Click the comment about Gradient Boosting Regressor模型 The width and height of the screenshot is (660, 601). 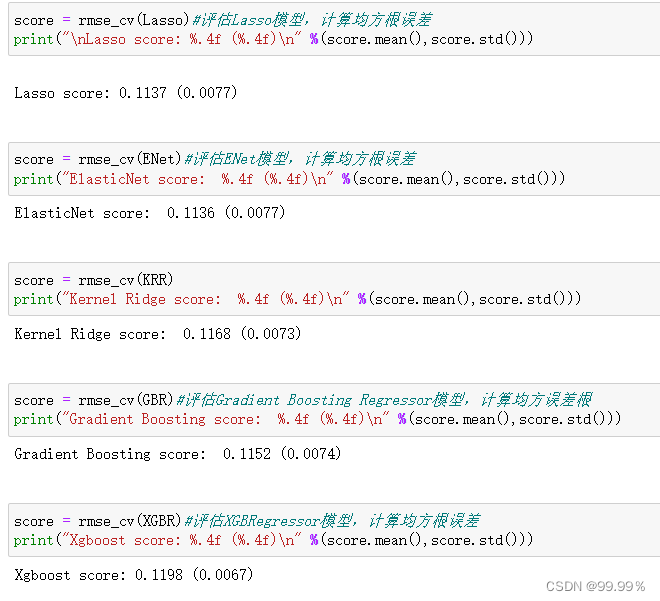(x=384, y=400)
